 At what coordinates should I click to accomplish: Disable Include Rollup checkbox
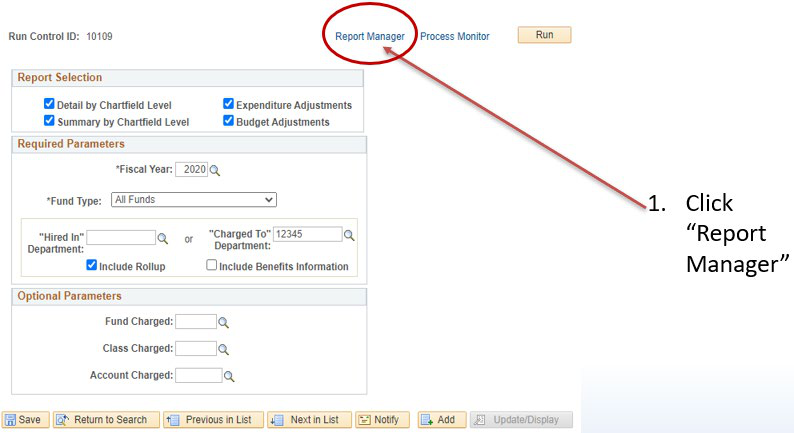click(92, 265)
